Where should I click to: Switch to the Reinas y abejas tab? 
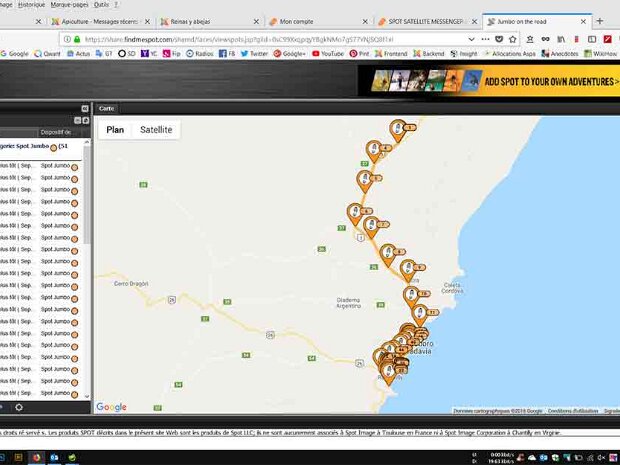point(191,22)
